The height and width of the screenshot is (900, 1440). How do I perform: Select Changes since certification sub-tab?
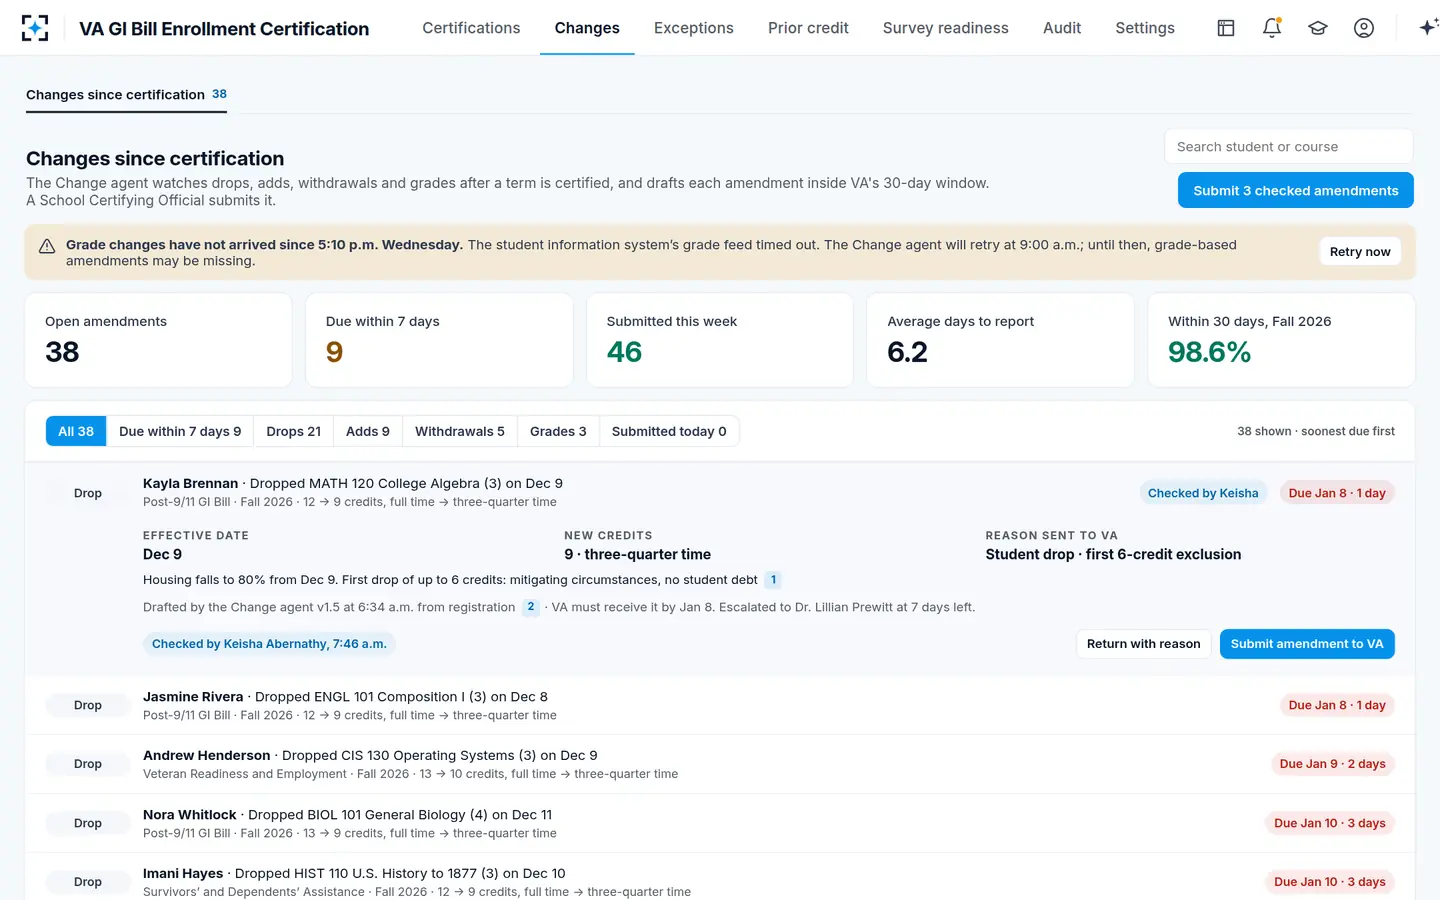pos(126,95)
